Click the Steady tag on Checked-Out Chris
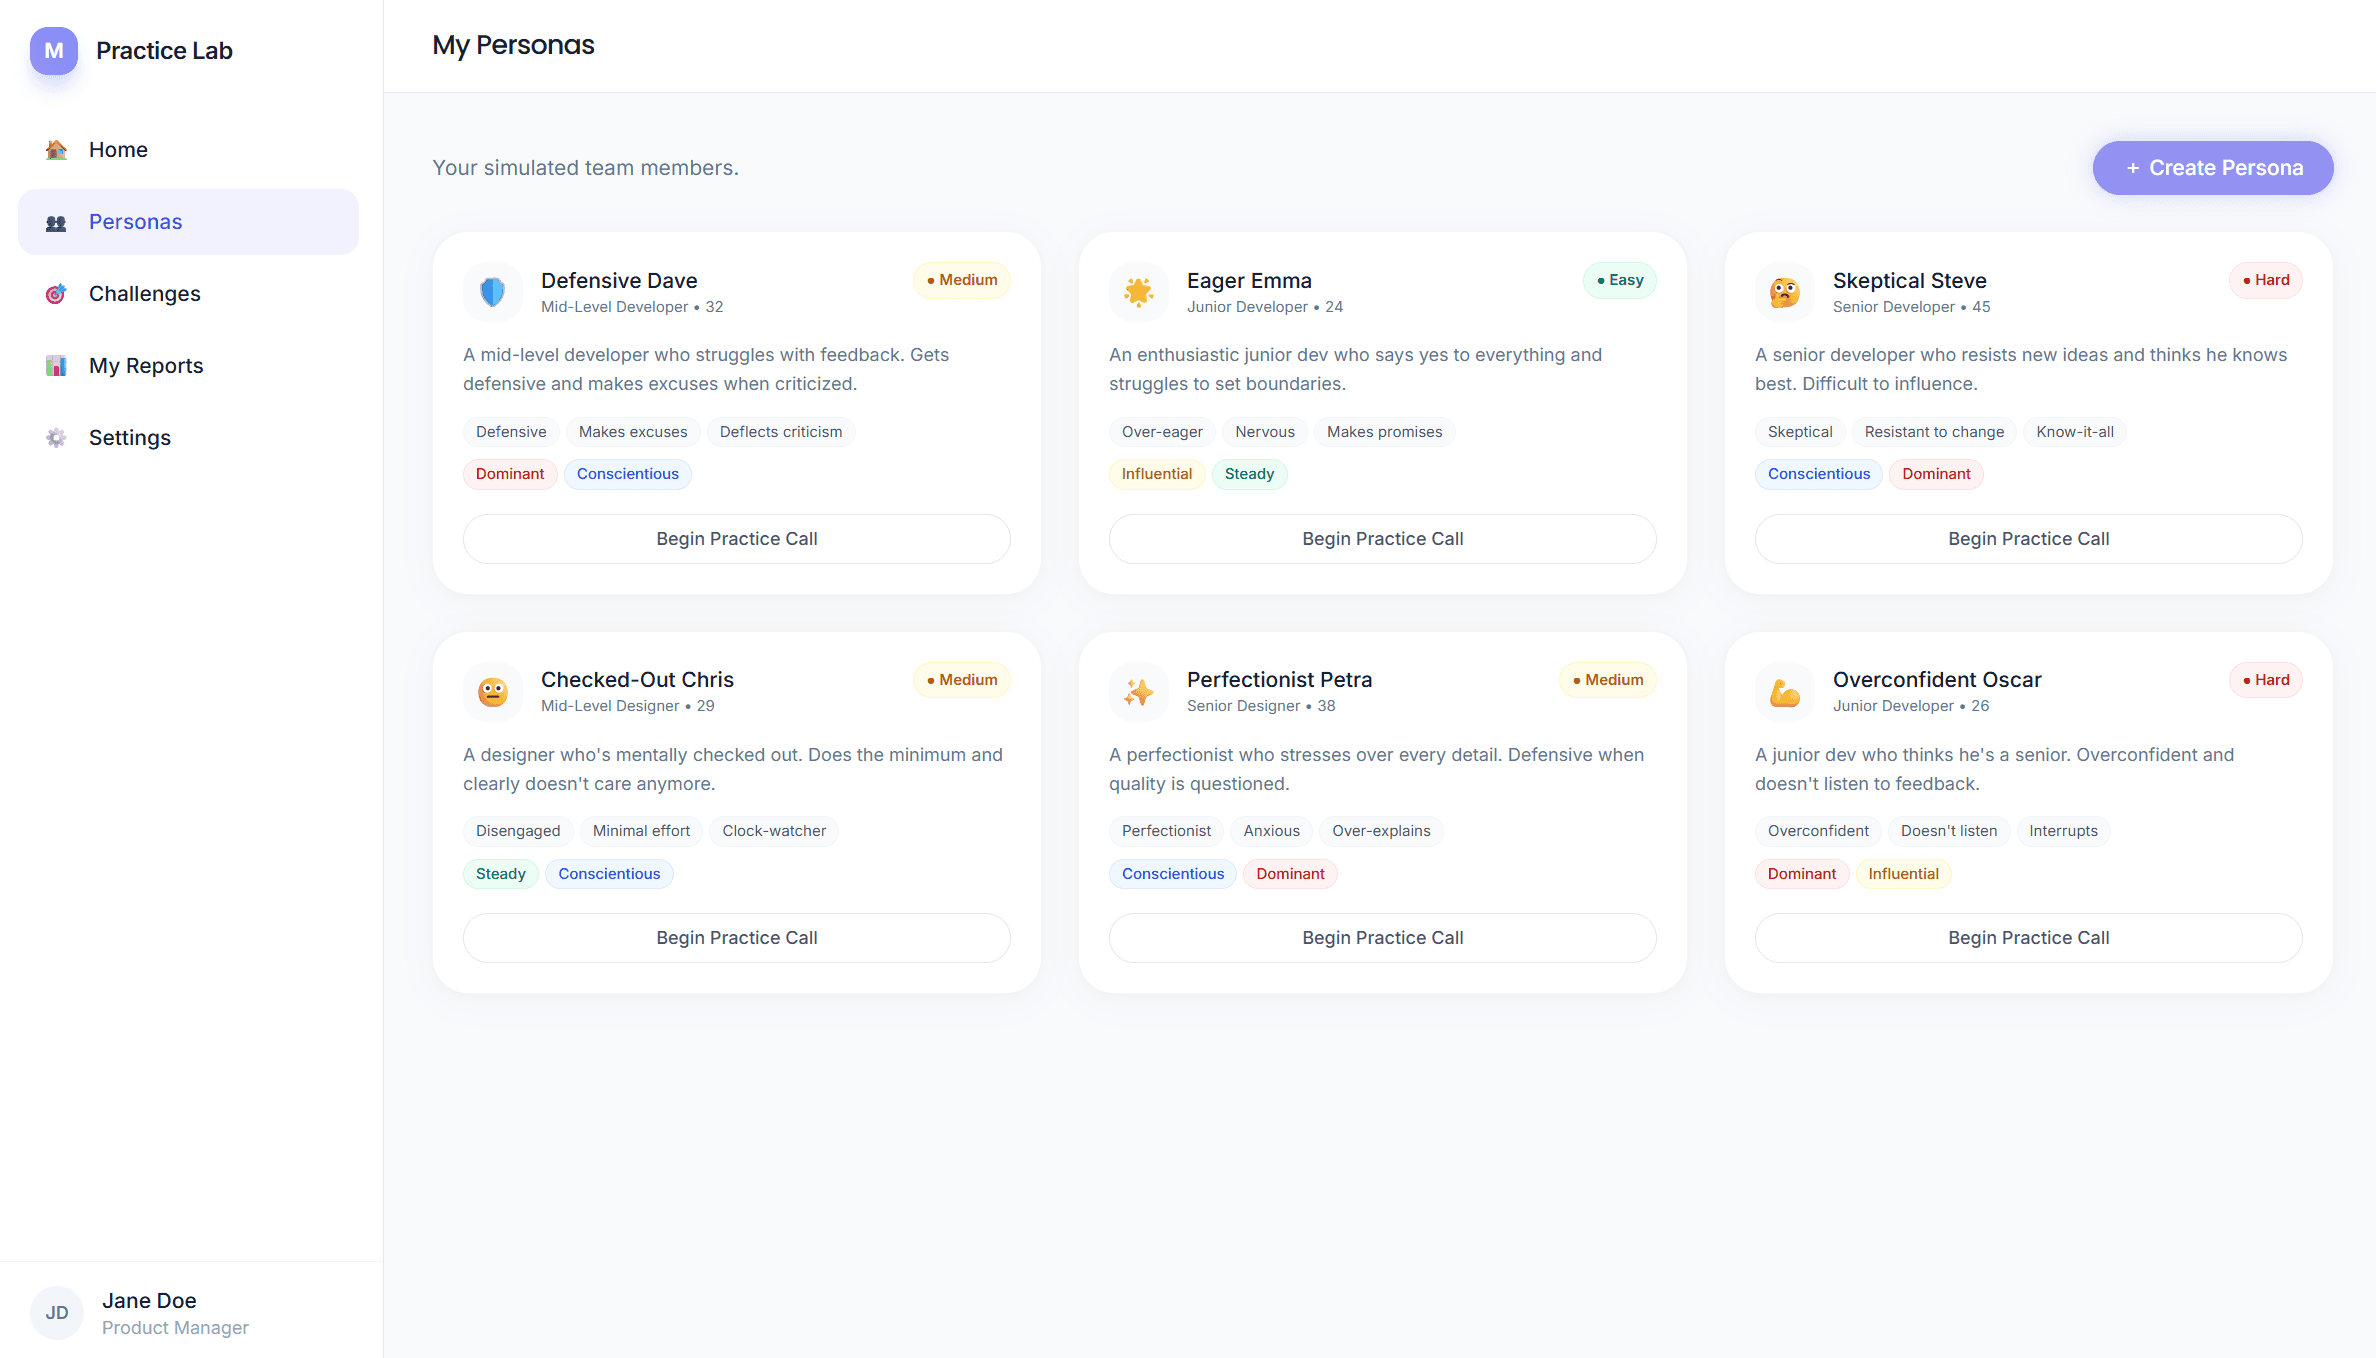 coord(500,874)
